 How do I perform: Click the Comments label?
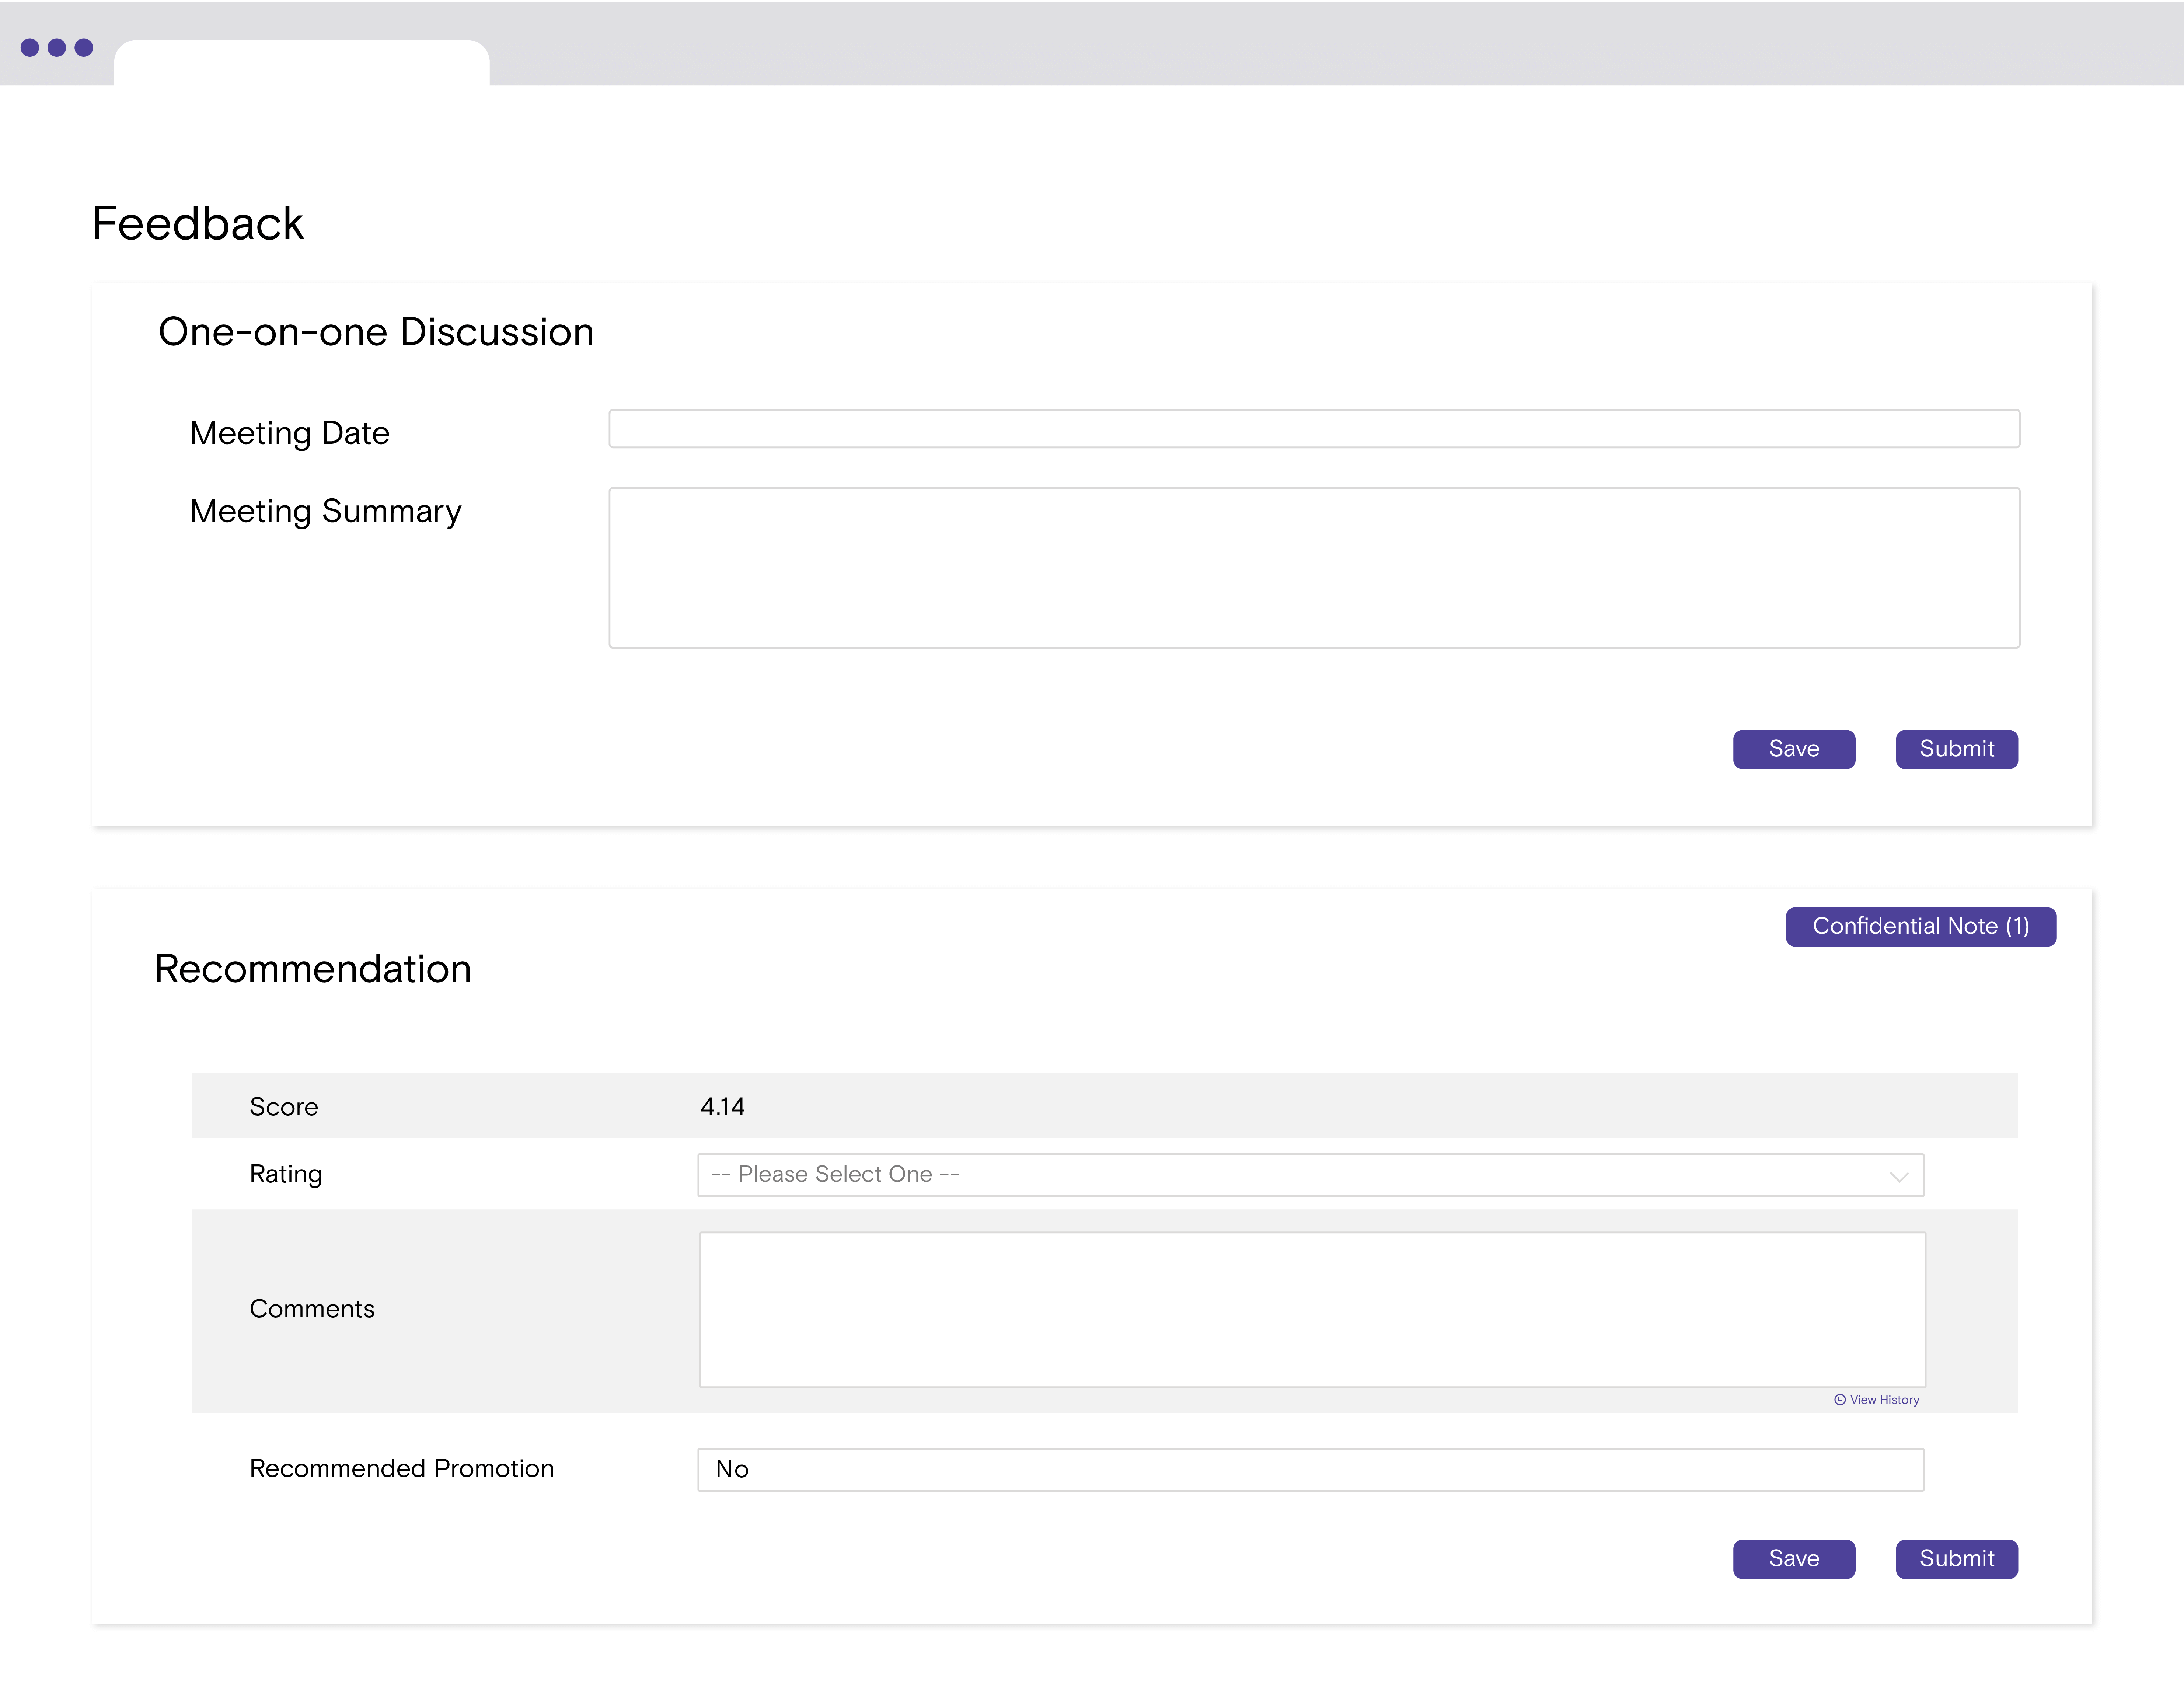pyautogui.click(x=312, y=1309)
